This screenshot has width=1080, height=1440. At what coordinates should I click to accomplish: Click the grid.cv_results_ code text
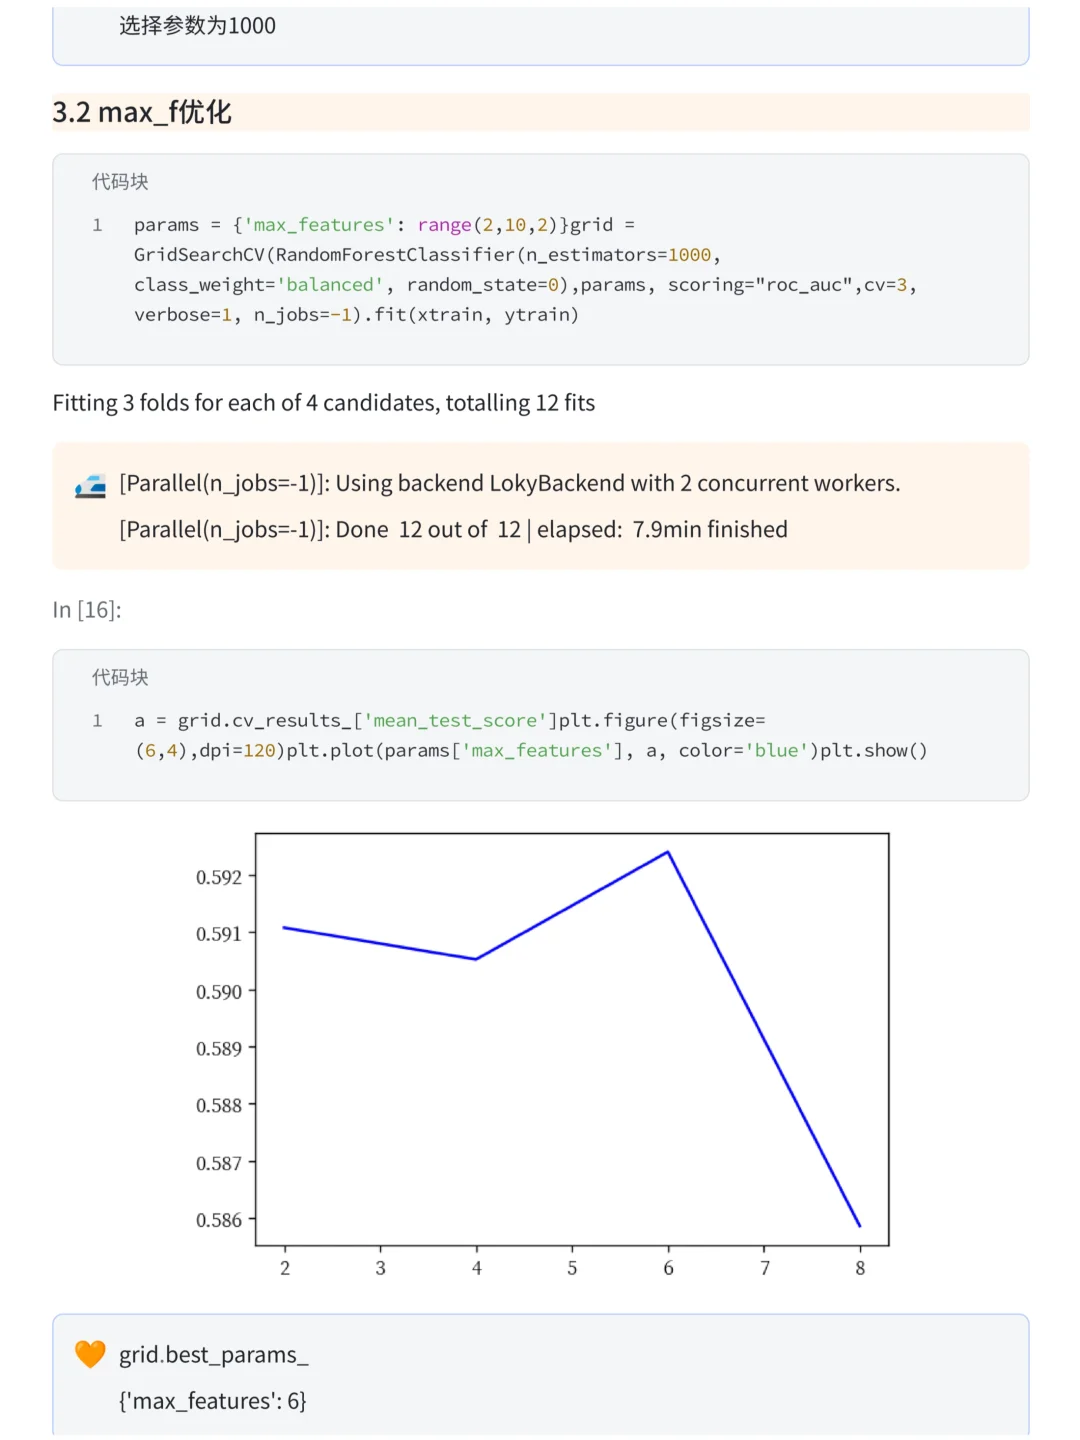pyautogui.click(x=530, y=735)
